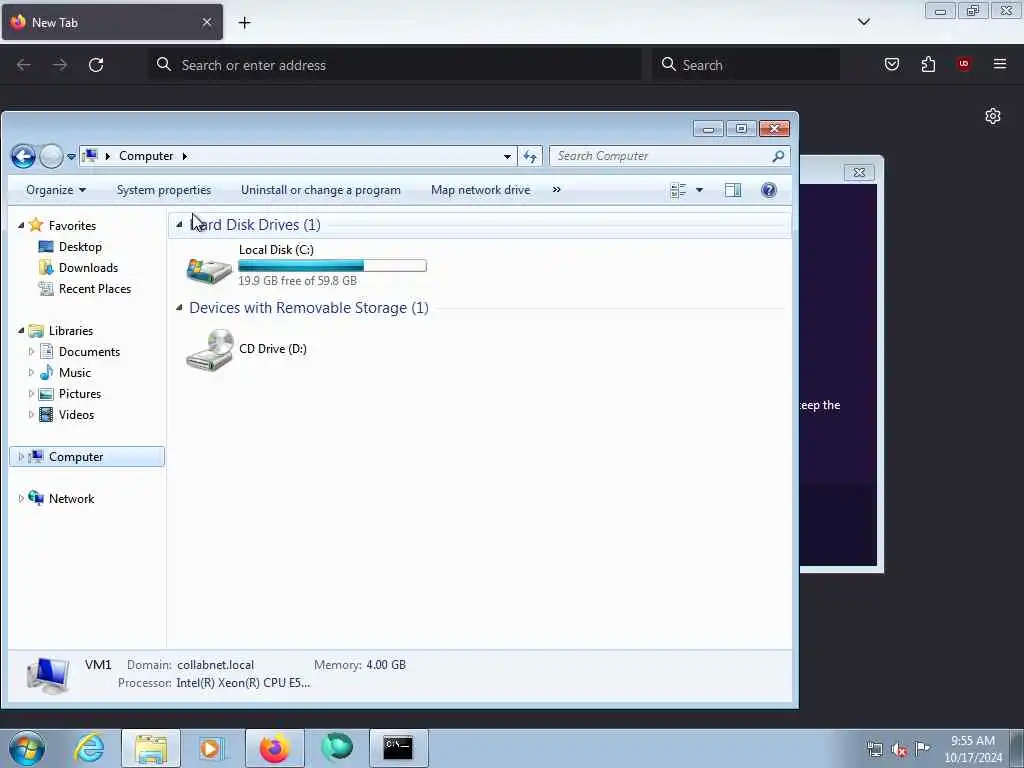Screen dimensions: 1024x768
Task: Open the Firefox application menu
Action: (x=1000, y=64)
